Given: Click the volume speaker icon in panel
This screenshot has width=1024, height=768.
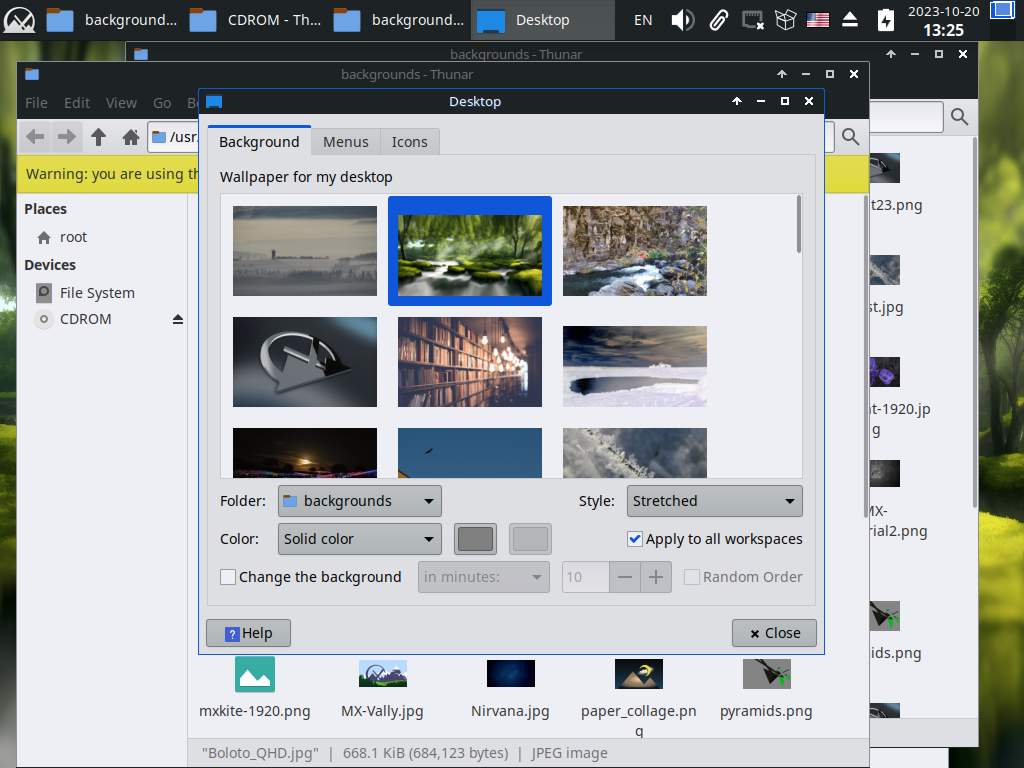Looking at the screenshot, I should pyautogui.click(x=682, y=20).
